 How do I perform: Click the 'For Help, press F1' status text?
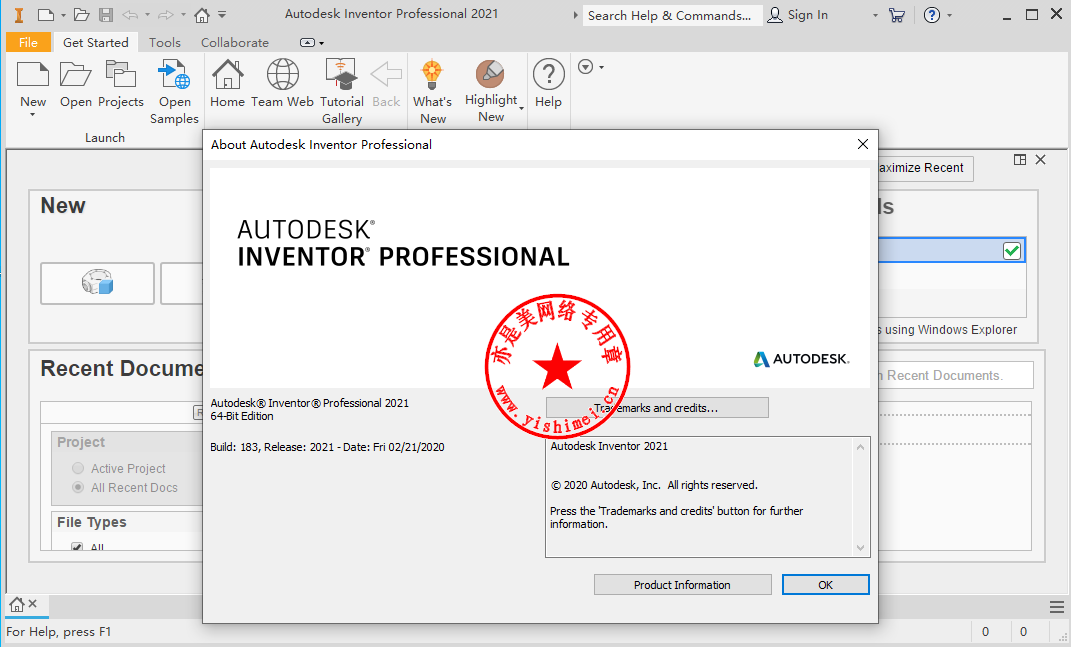59,632
